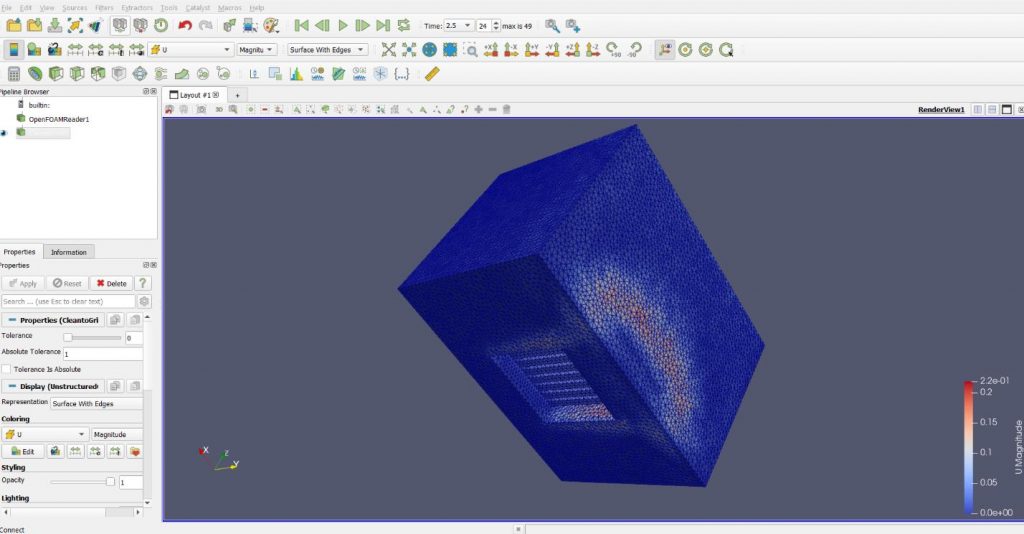1024x534 pixels.
Task: Open the Filters menu
Action: point(104,7)
